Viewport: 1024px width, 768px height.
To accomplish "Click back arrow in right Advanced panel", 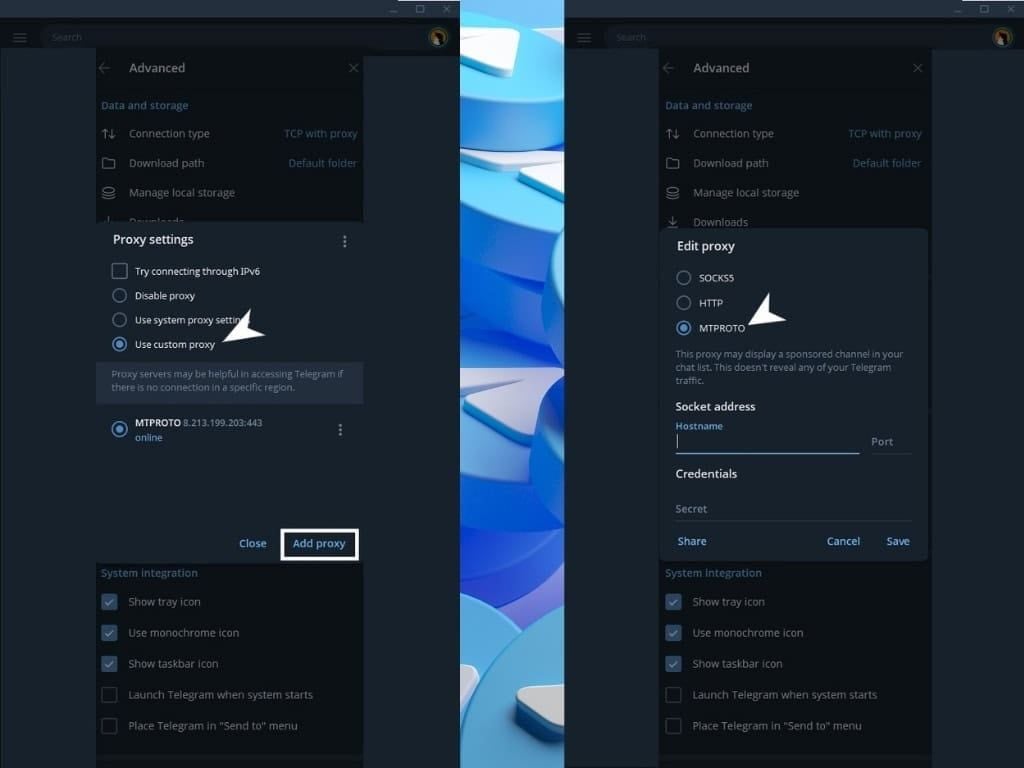I will [x=668, y=68].
